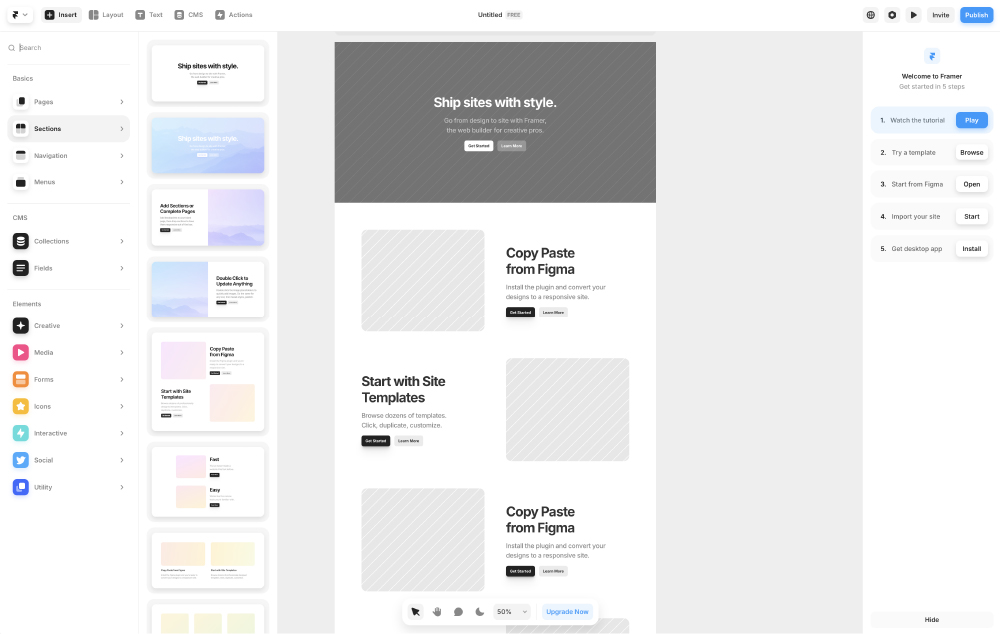Click the Fields icon
This screenshot has width=1001, height=634.
coord(21,268)
